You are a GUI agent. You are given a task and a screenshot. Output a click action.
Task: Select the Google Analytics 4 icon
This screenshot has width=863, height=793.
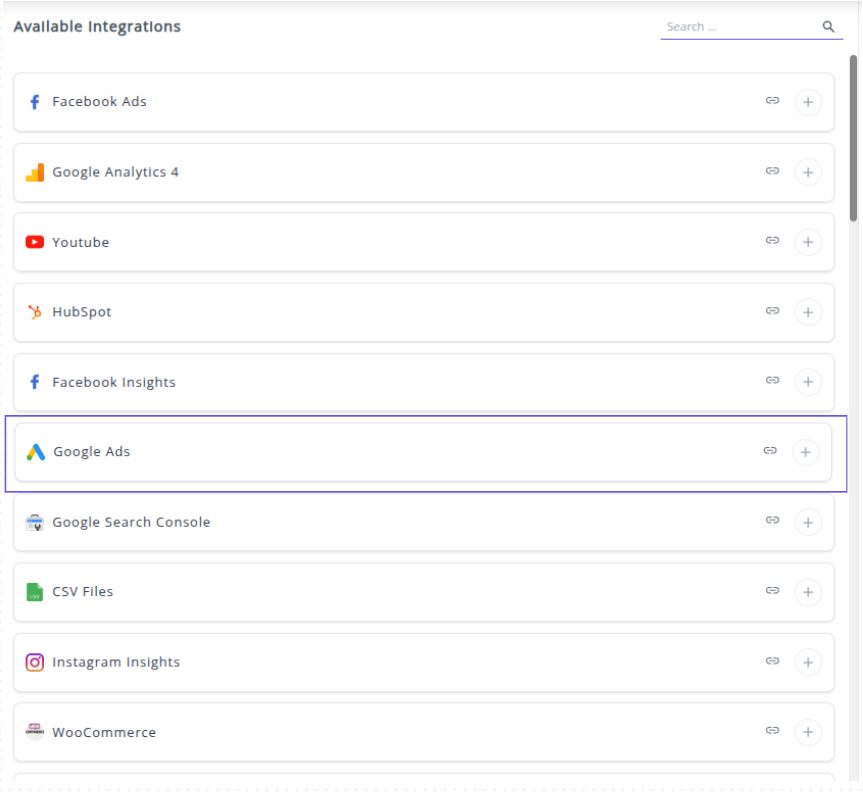click(35, 171)
